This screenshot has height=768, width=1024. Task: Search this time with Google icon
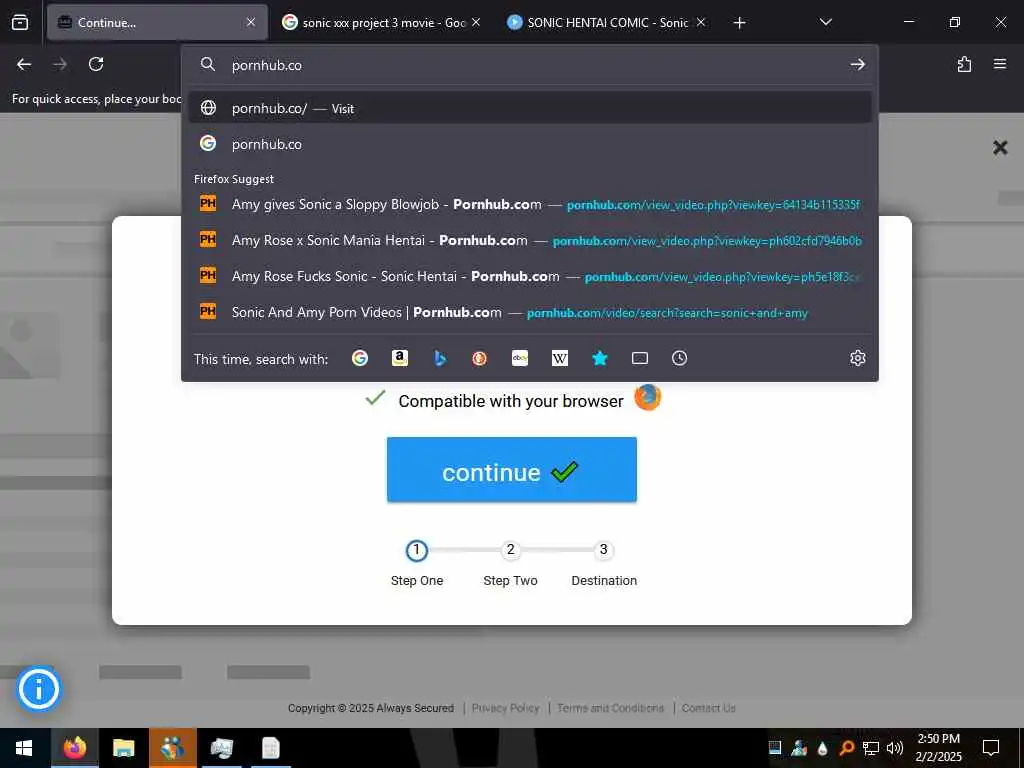tap(360, 358)
